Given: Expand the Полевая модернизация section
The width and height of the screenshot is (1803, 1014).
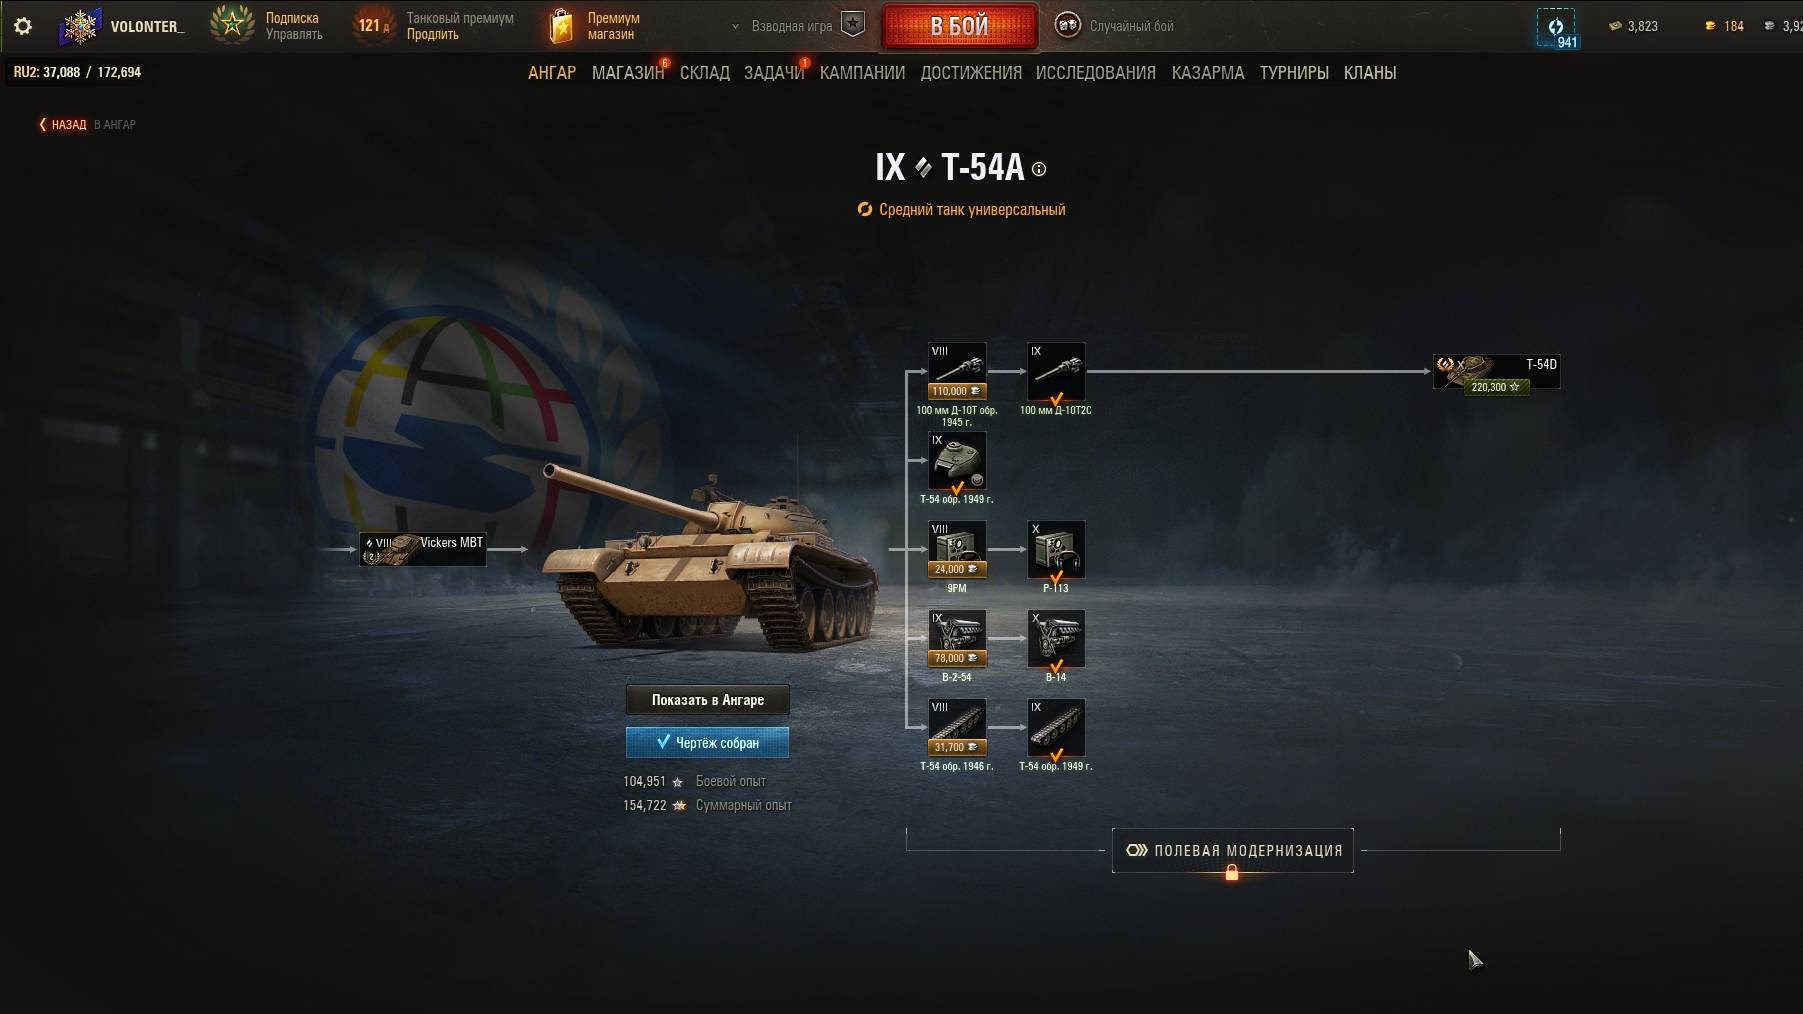Looking at the screenshot, I should (x=1233, y=851).
